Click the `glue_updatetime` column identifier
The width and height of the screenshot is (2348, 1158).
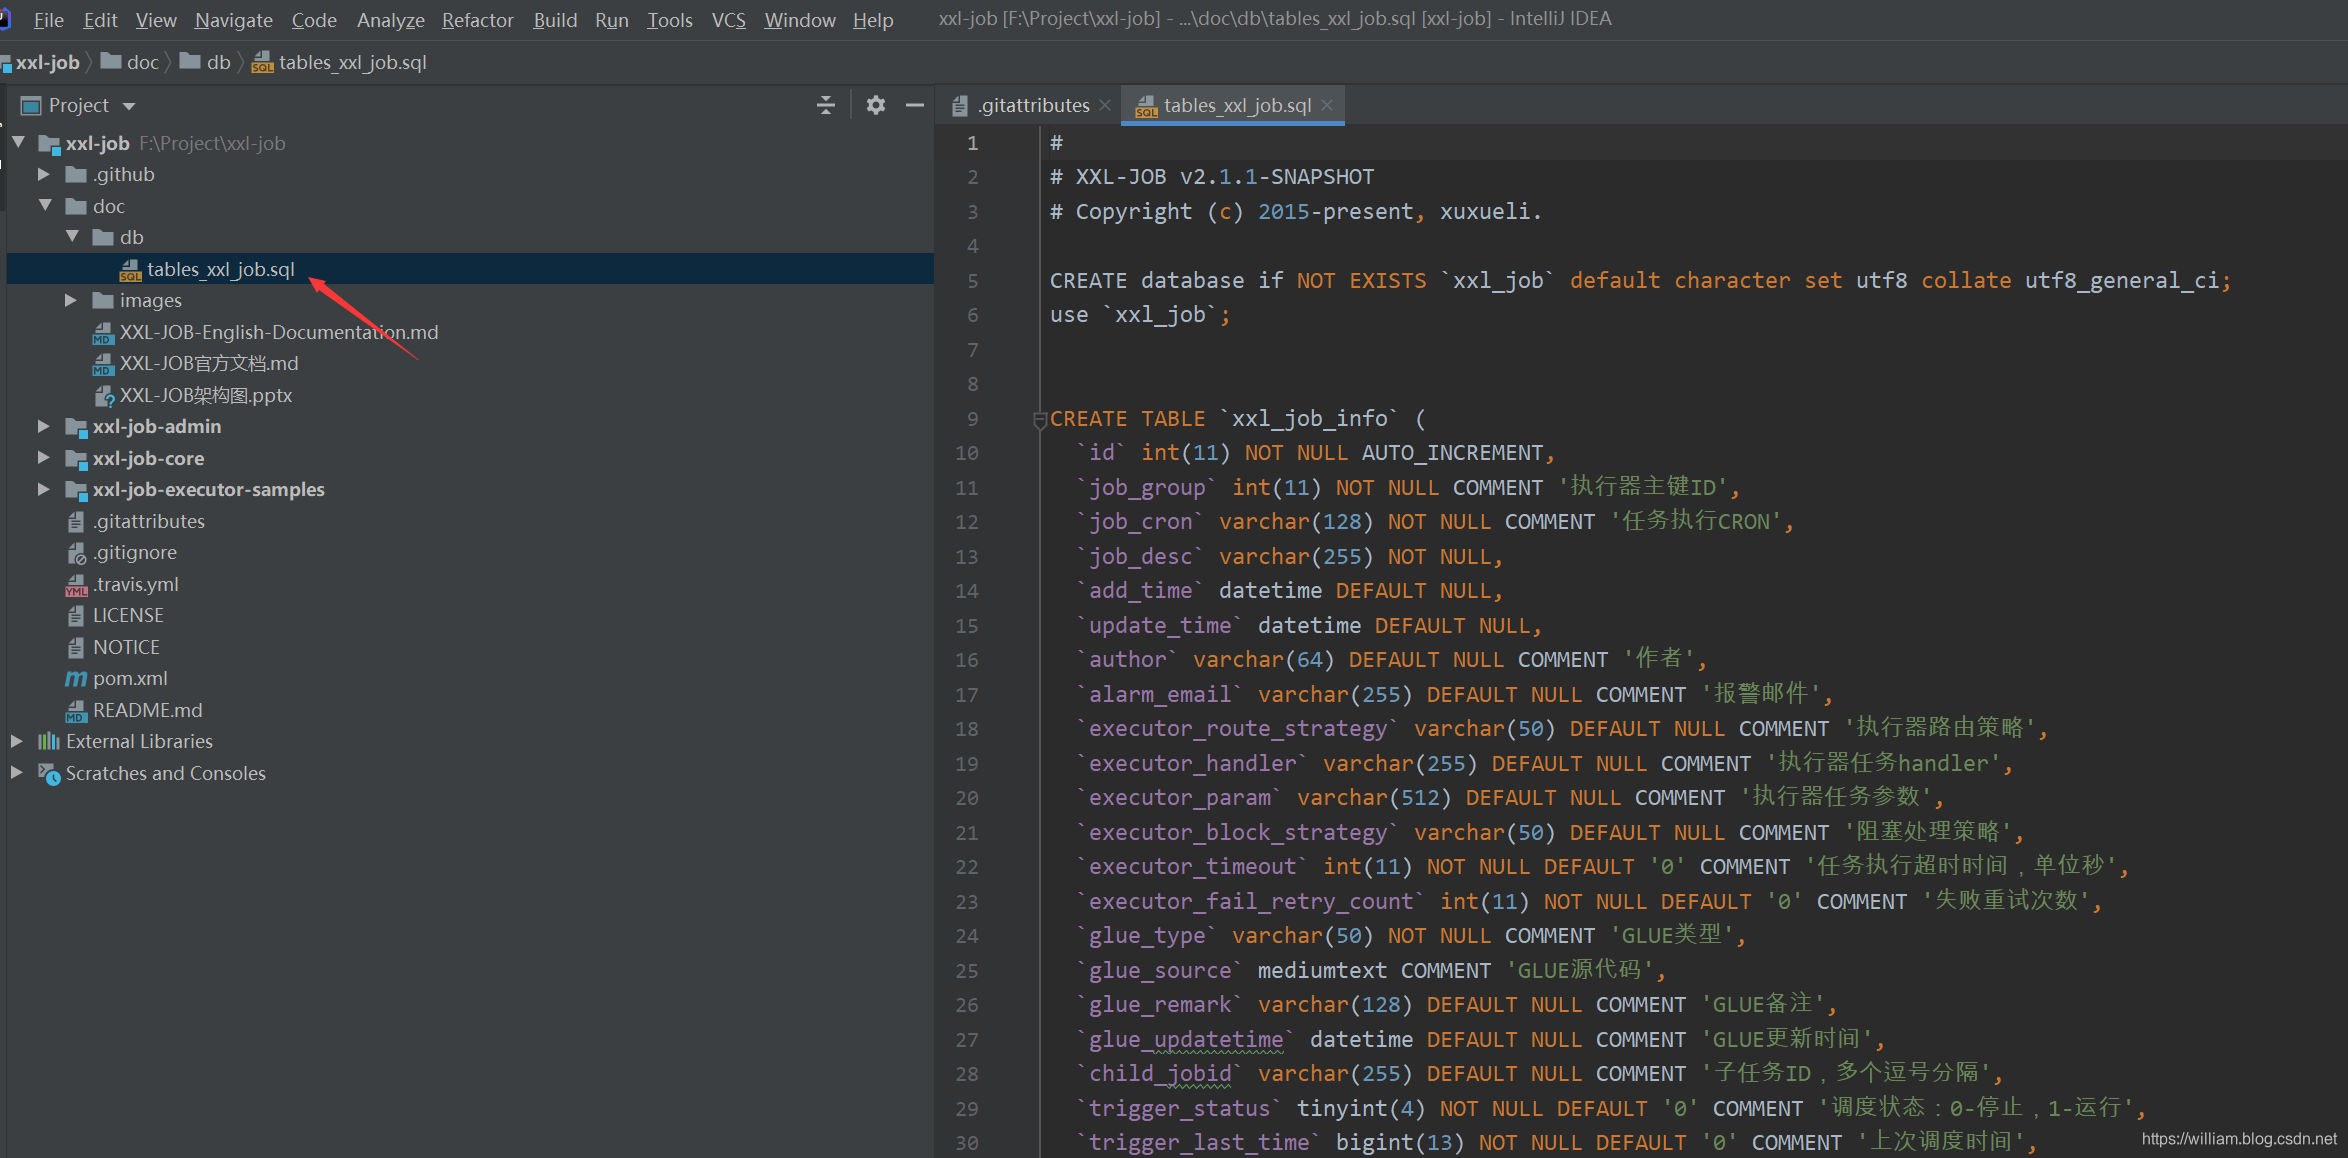point(1186,1039)
